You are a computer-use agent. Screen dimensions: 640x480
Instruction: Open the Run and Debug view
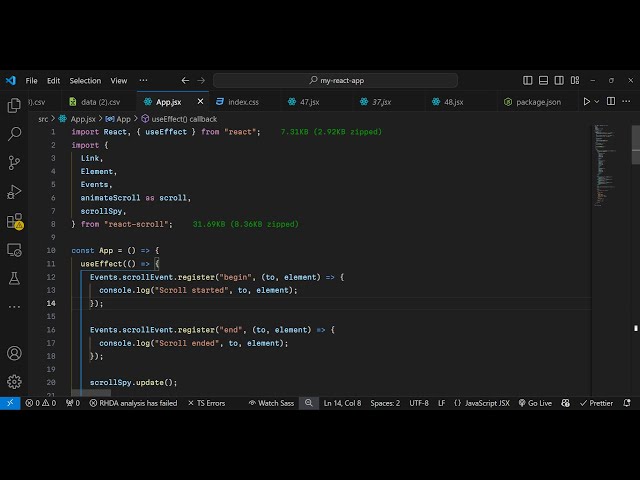(x=14, y=191)
